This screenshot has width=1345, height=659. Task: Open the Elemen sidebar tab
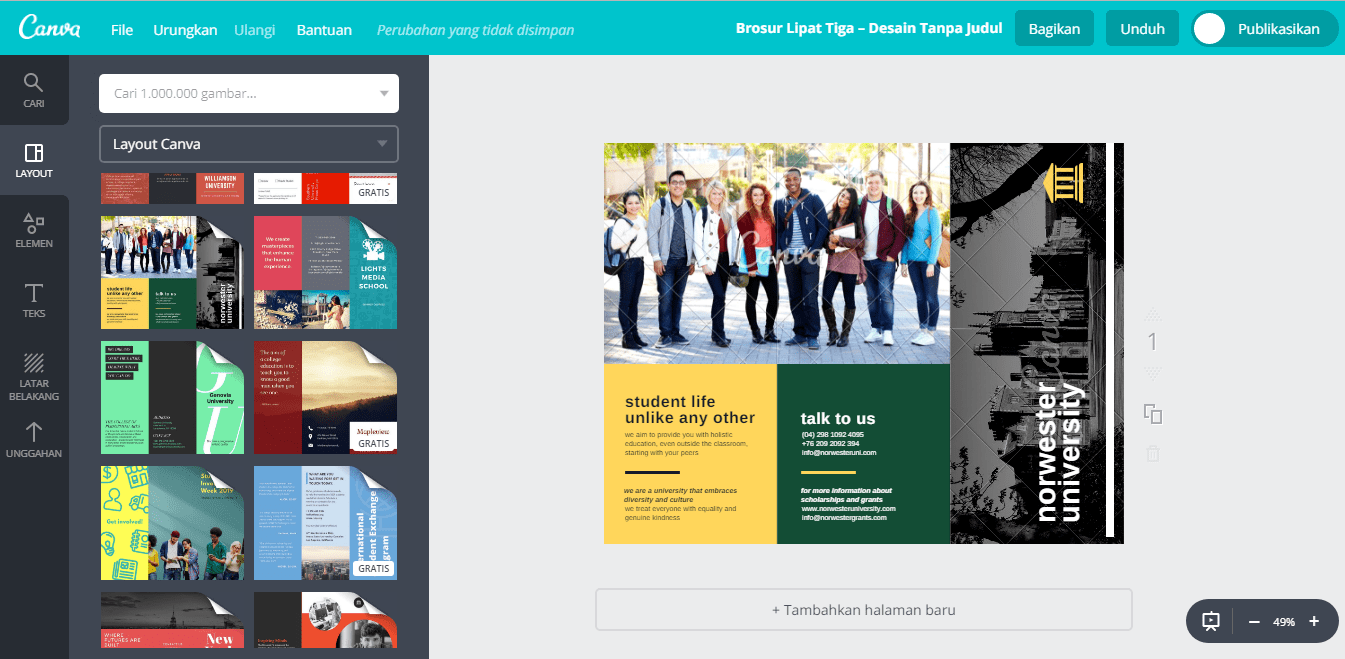point(34,230)
